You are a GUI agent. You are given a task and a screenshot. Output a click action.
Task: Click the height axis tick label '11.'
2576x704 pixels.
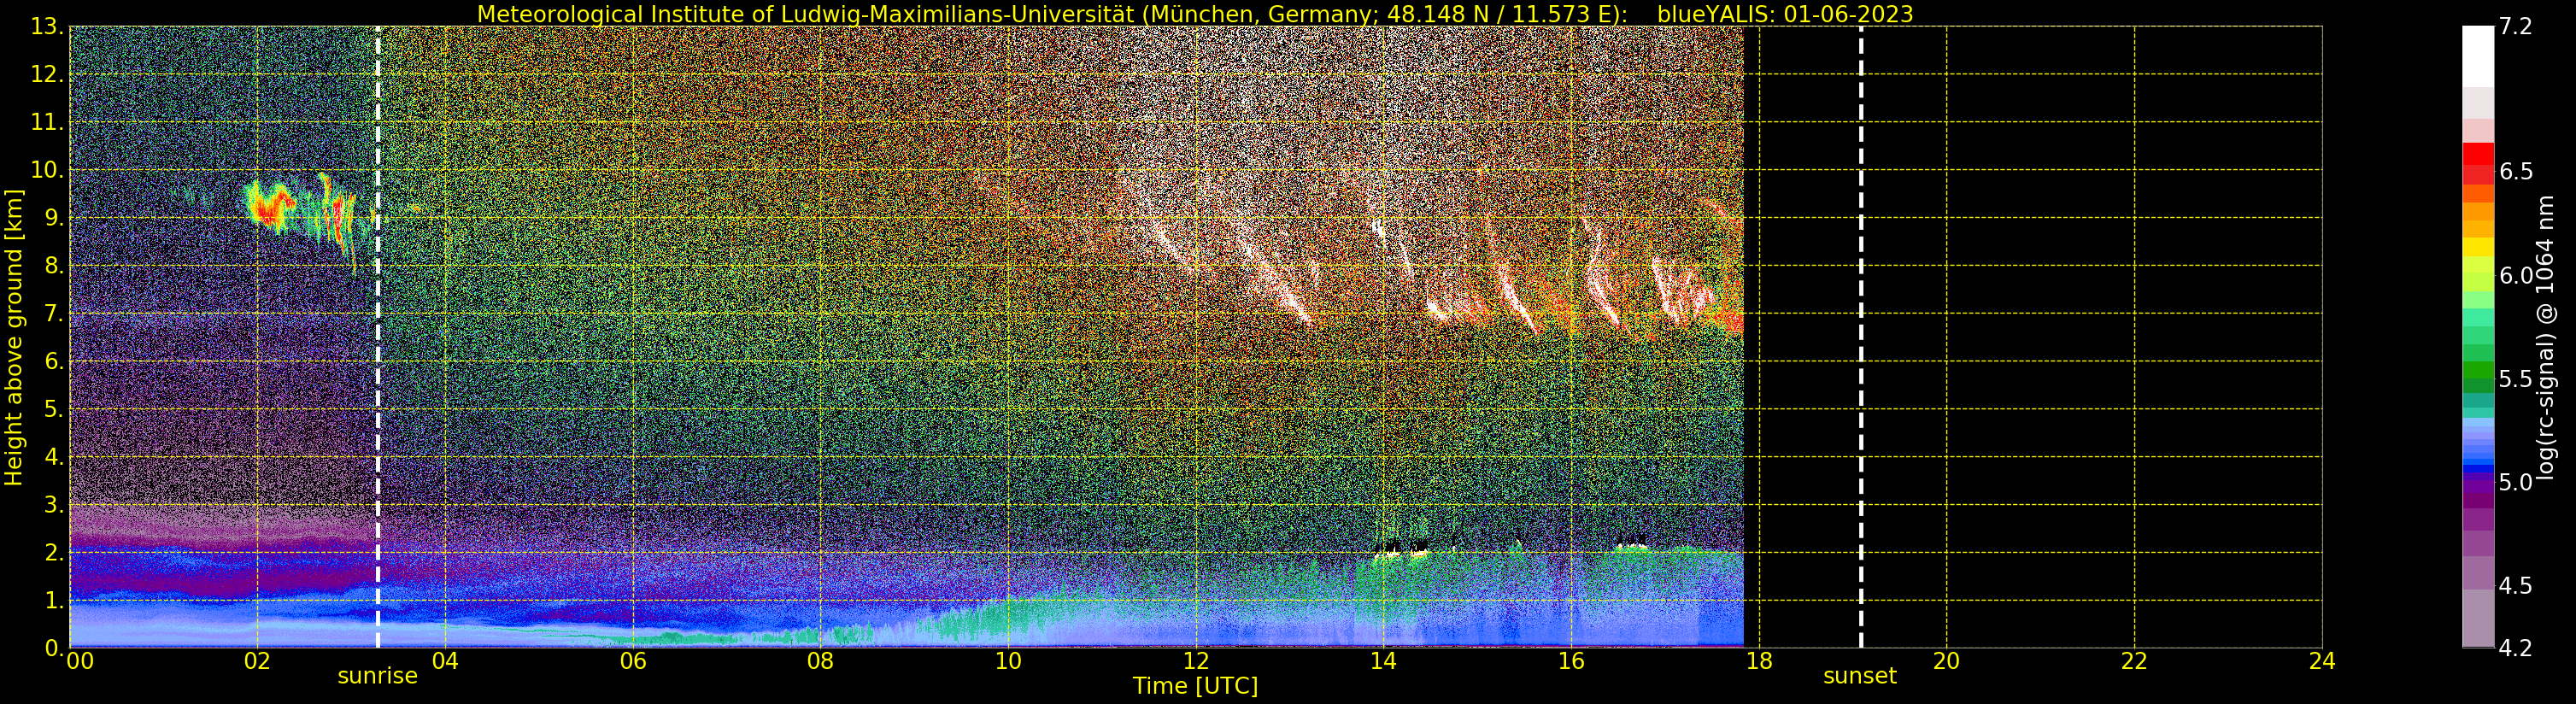coord(47,123)
